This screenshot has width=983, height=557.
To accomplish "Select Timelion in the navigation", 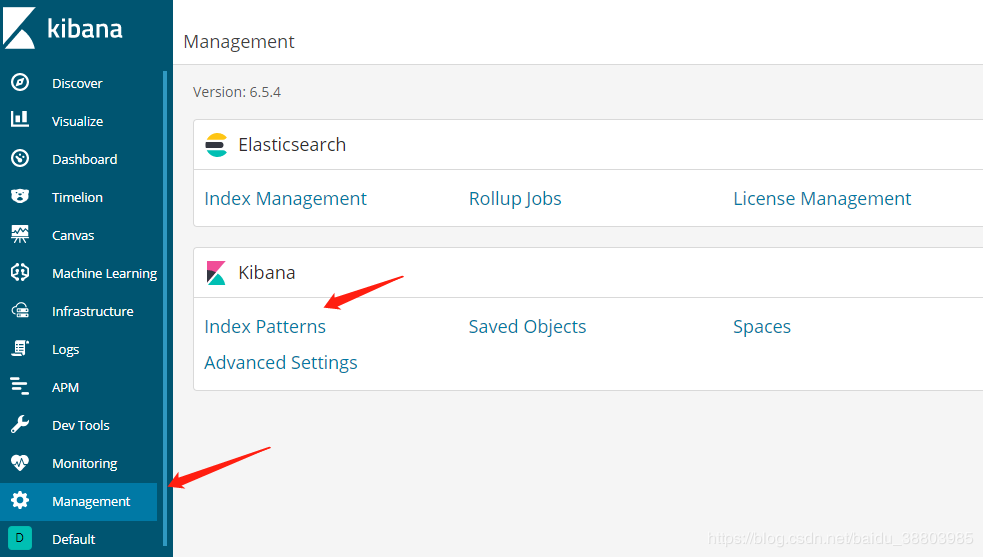I will (77, 198).
